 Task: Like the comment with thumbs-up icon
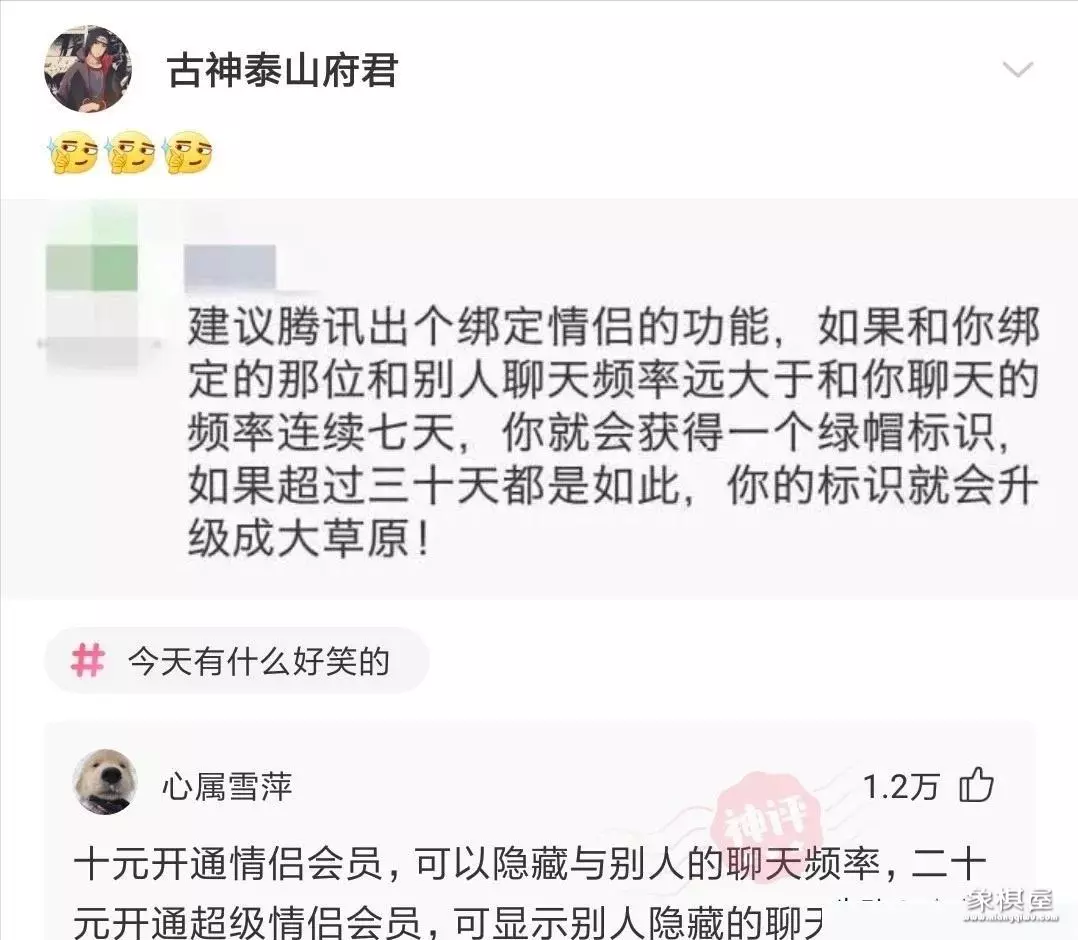click(x=976, y=785)
